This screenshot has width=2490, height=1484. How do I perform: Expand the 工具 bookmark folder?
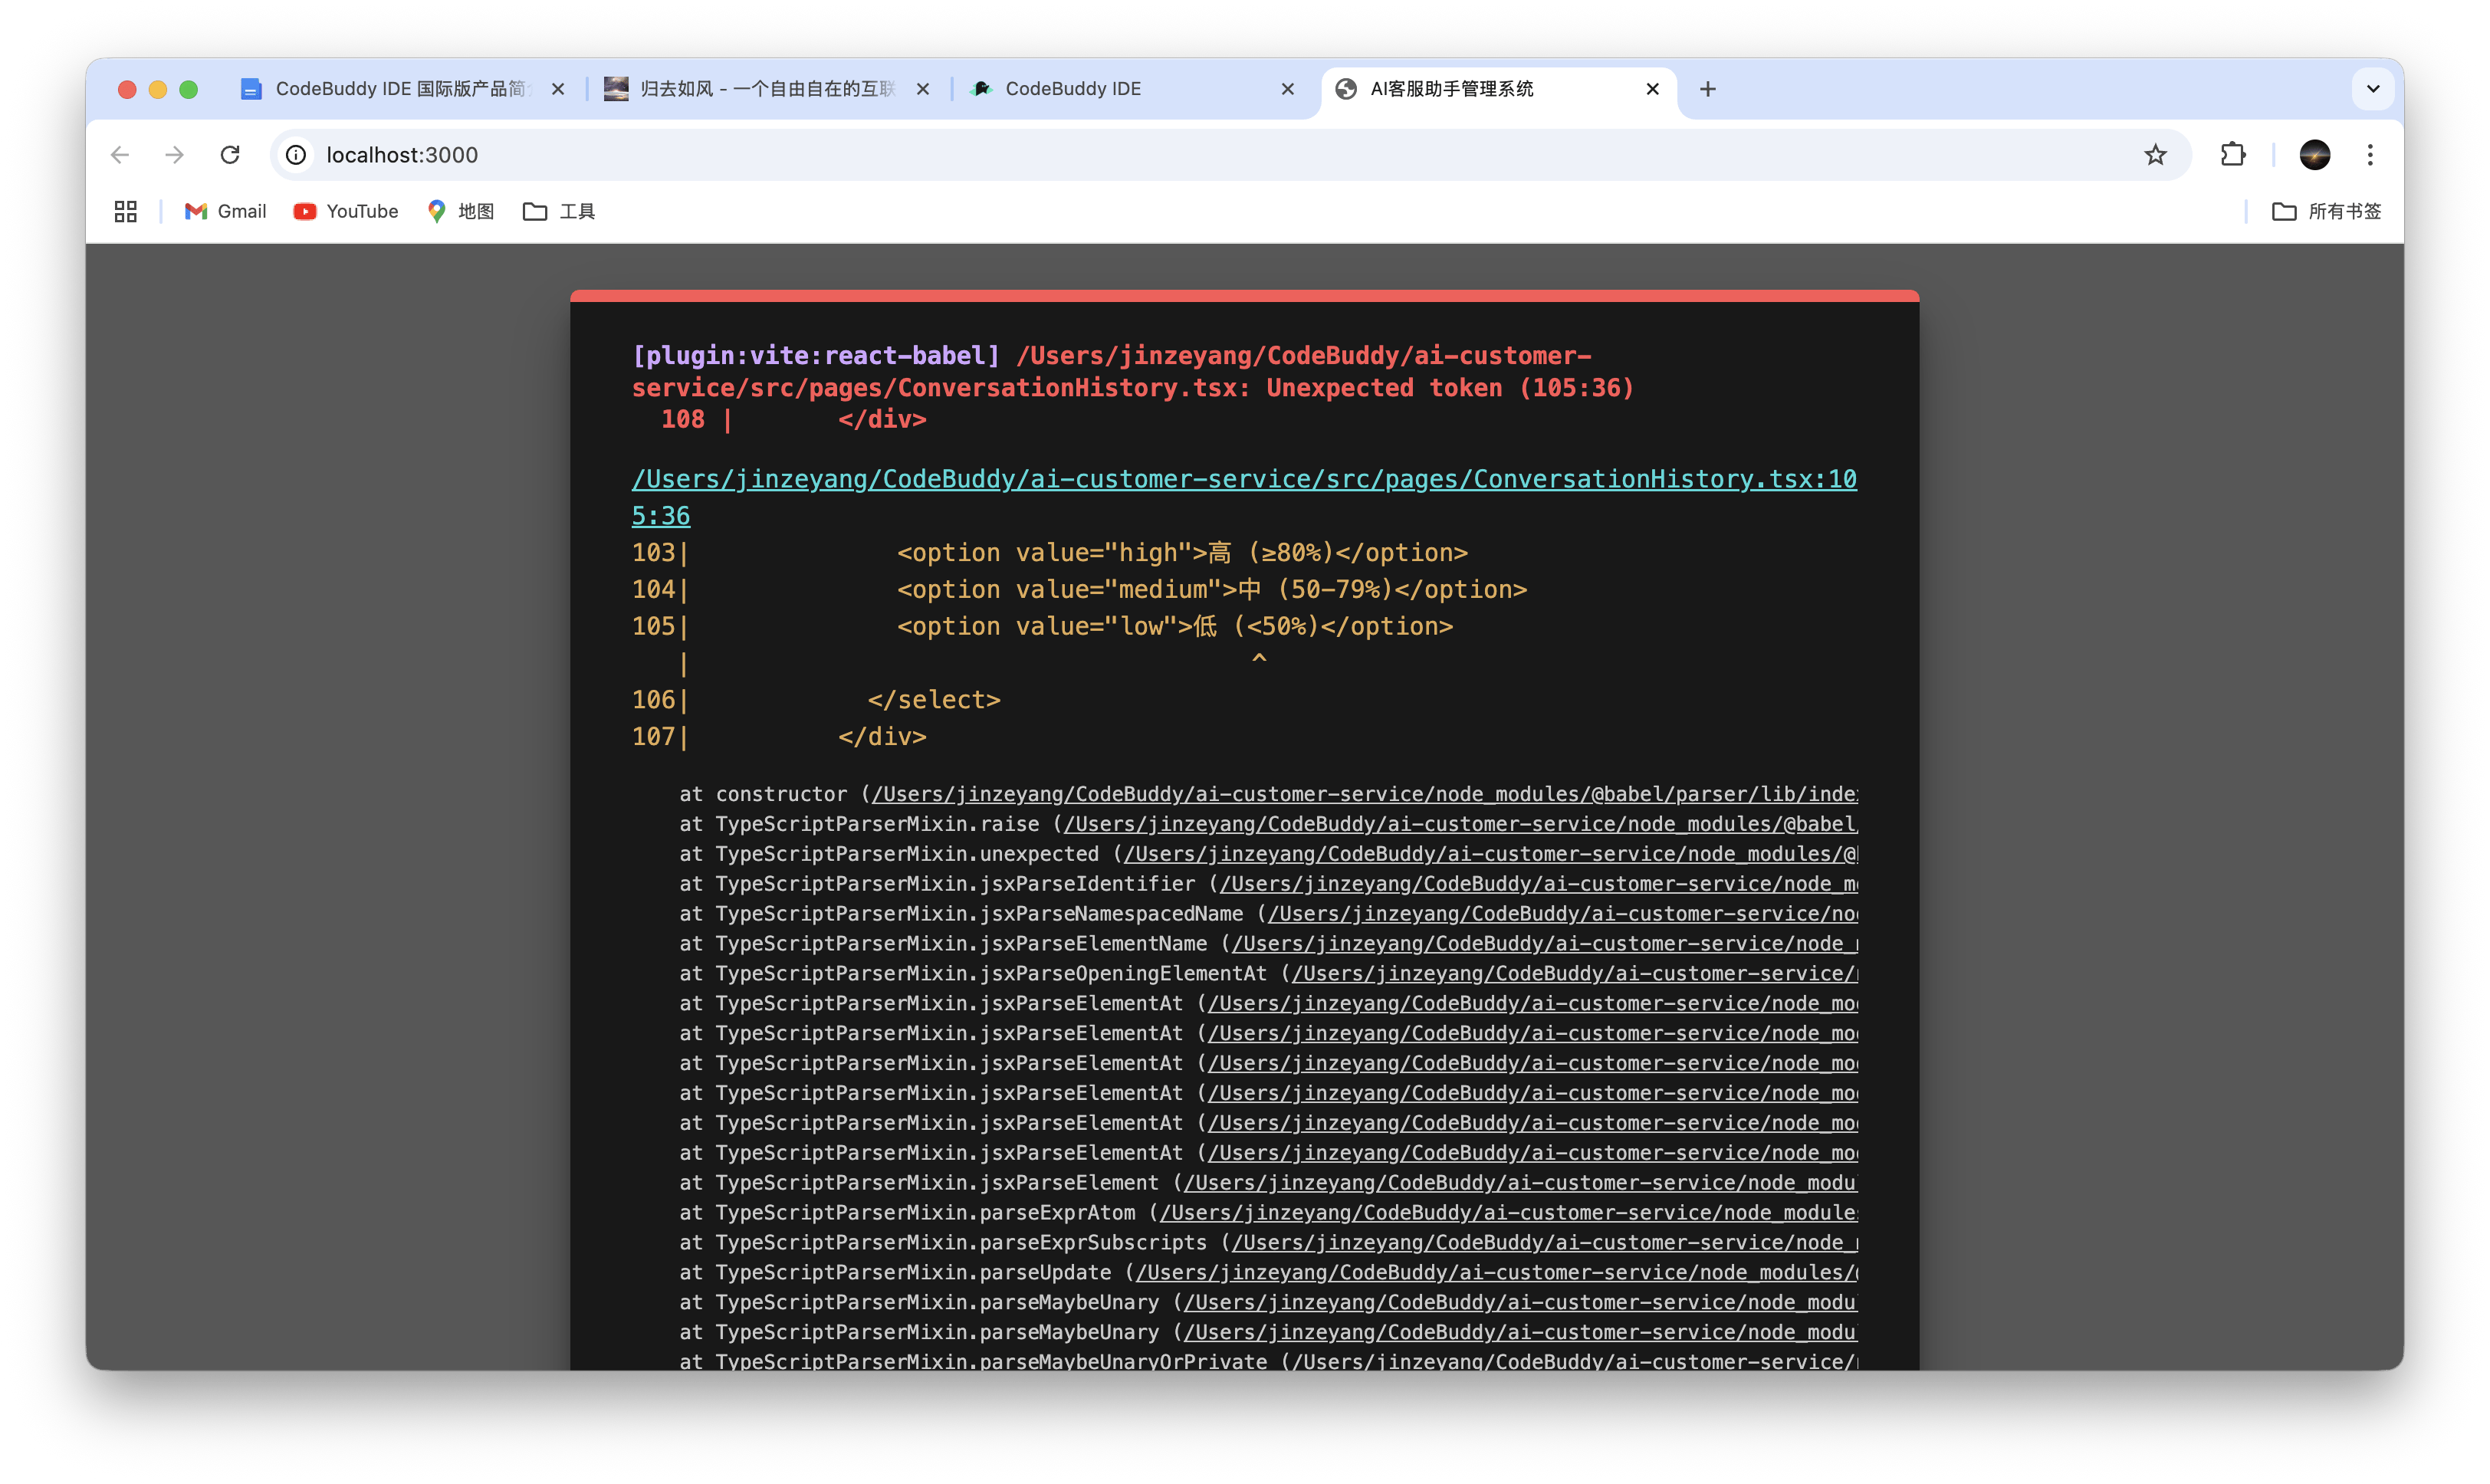click(x=559, y=211)
